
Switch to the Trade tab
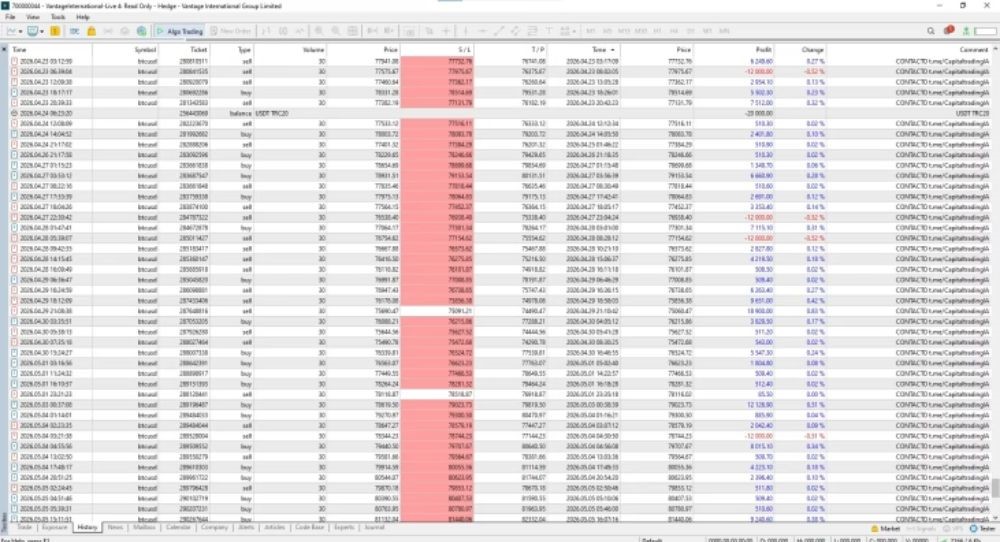pyautogui.click(x=24, y=528)
